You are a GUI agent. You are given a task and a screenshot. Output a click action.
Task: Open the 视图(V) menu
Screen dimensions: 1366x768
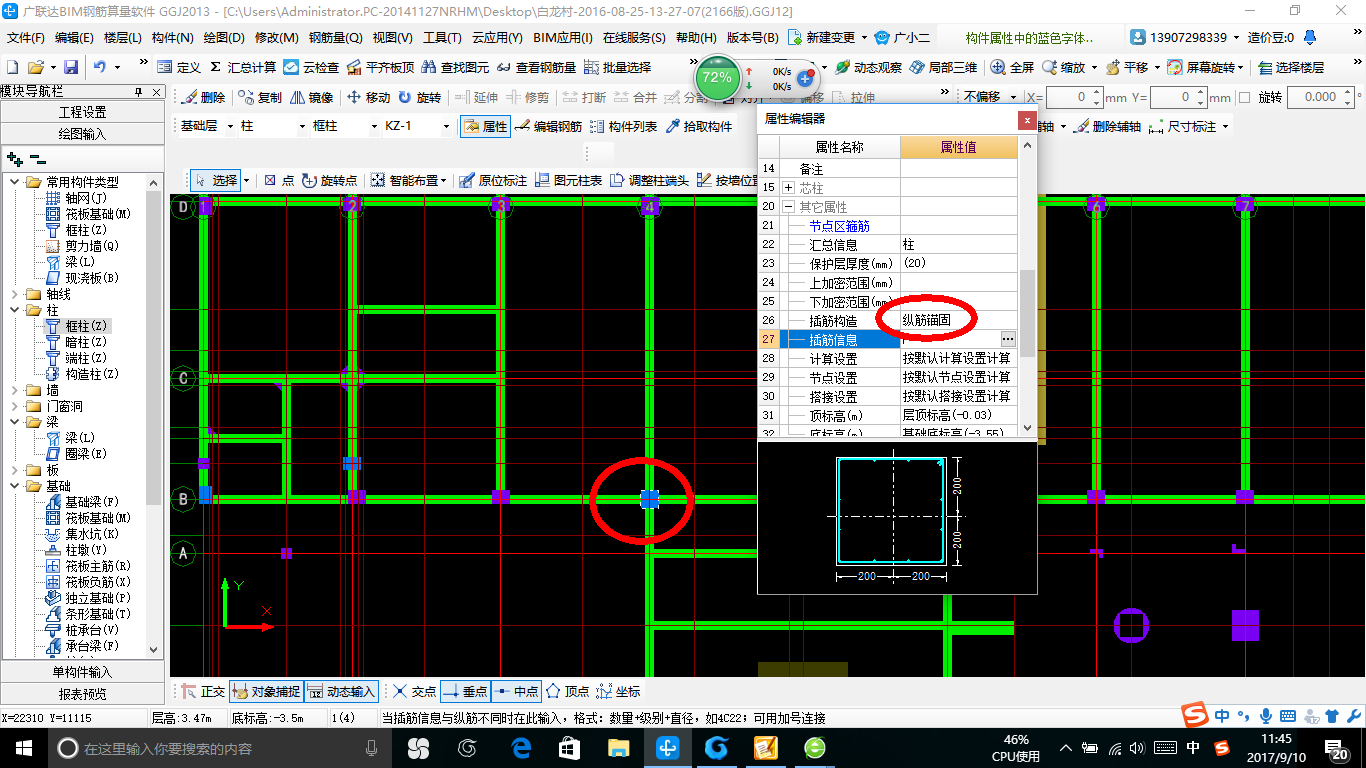(392, 38)
